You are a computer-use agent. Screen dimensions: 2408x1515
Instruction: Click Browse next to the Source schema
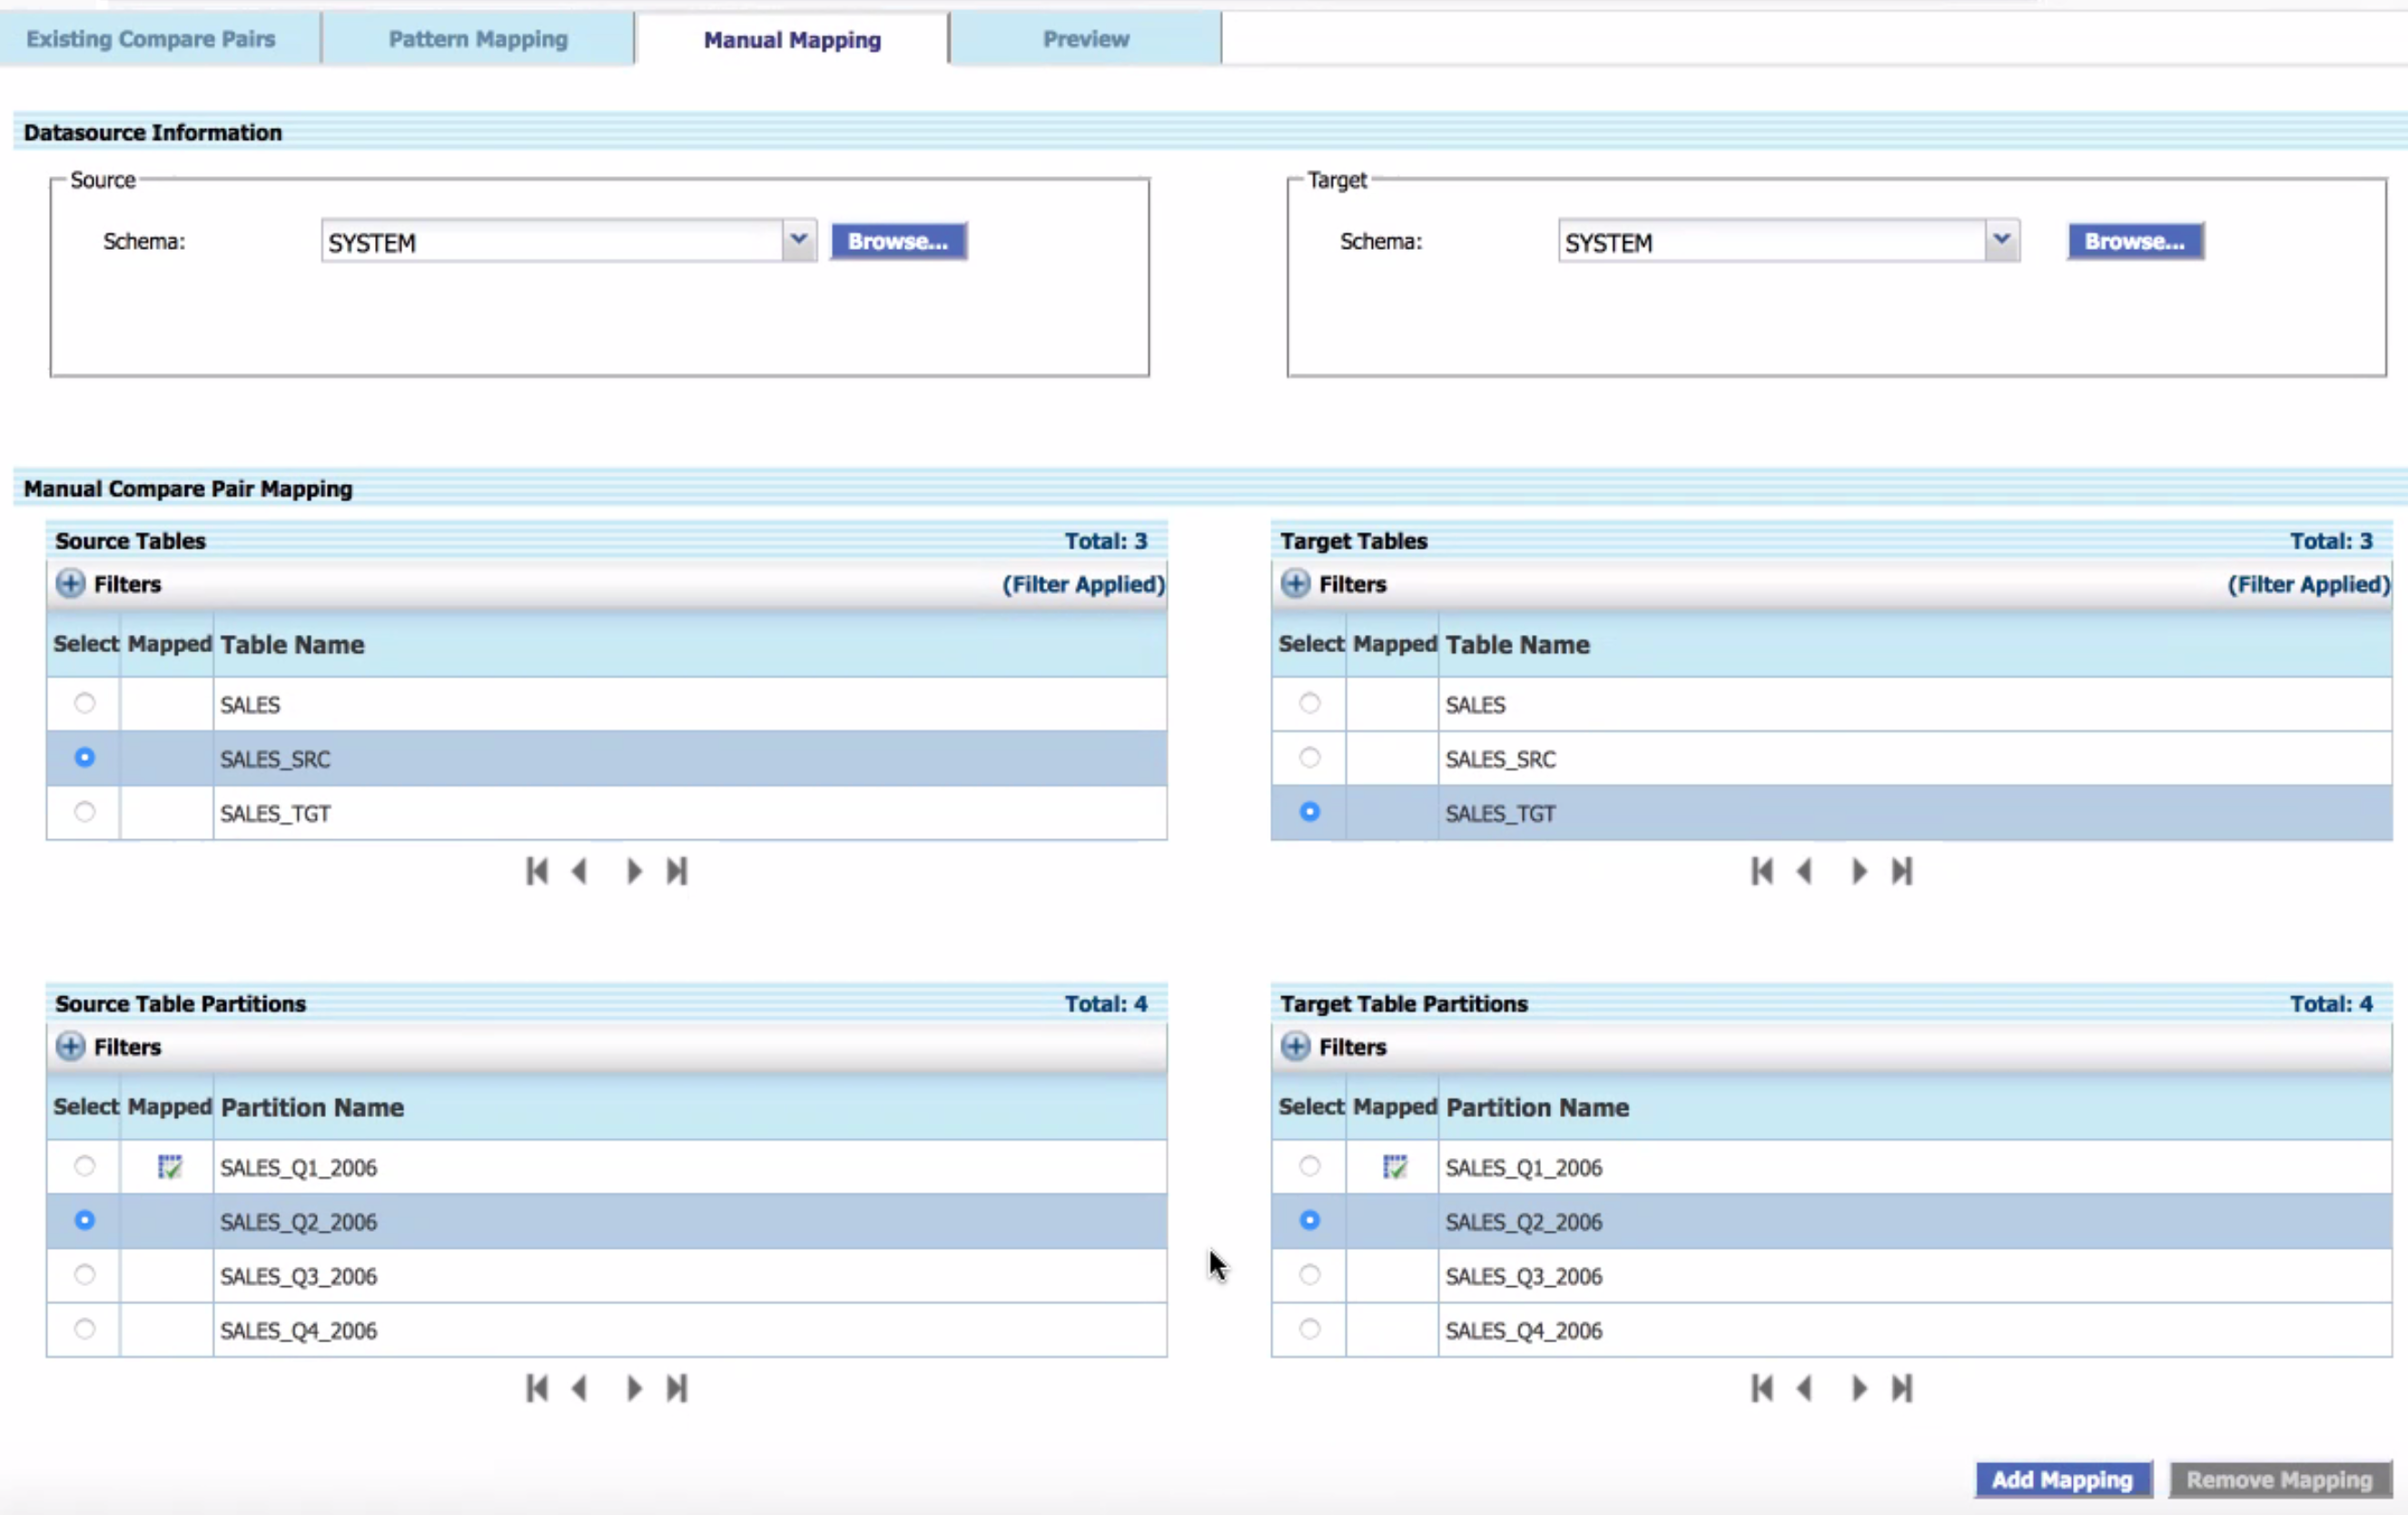tap(897, 240)
